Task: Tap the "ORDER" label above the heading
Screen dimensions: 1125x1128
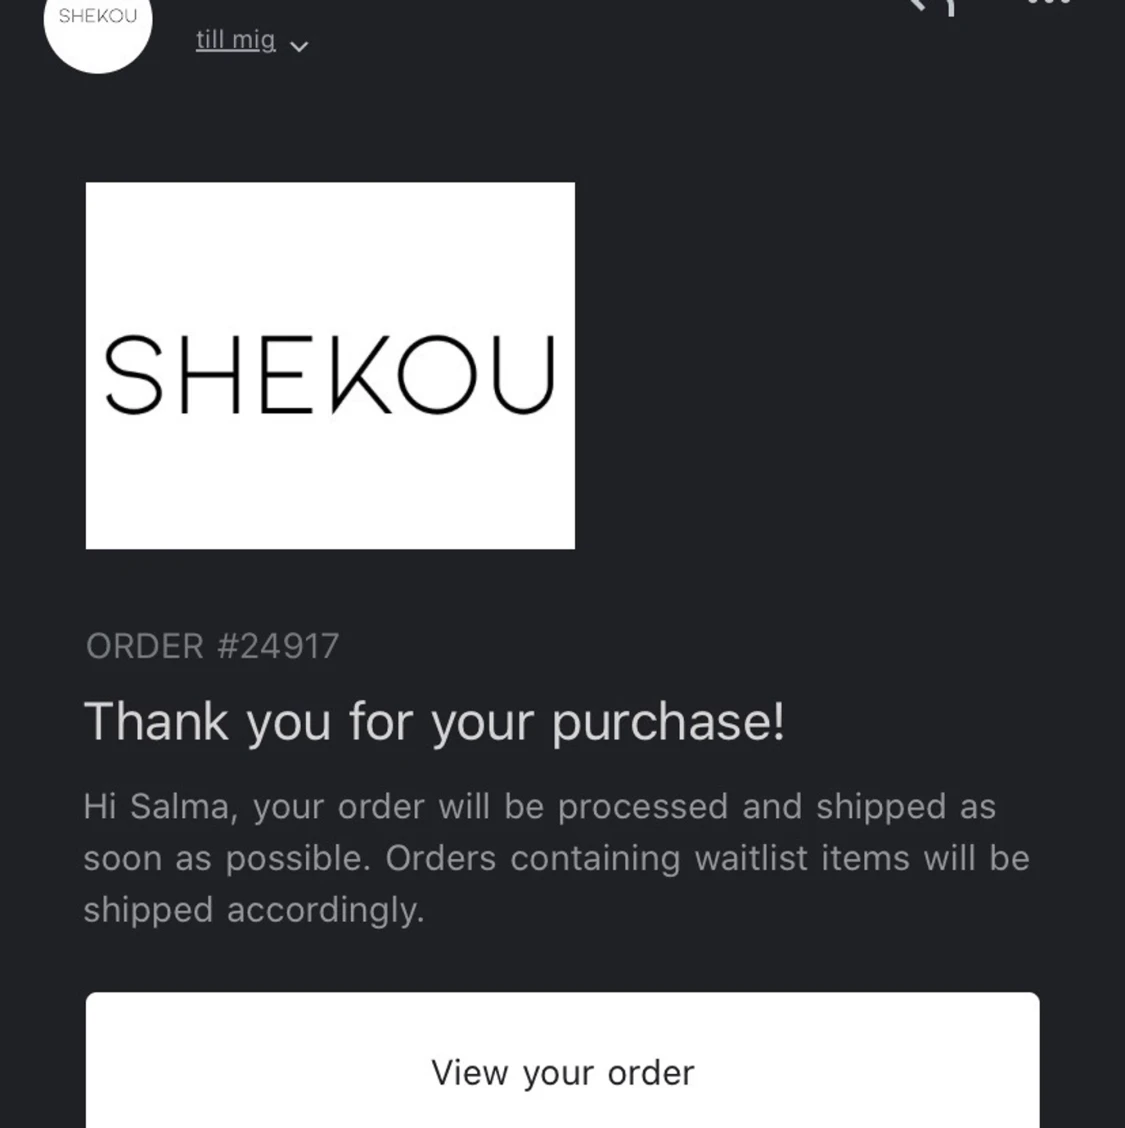Action: (x=145, y=646)
